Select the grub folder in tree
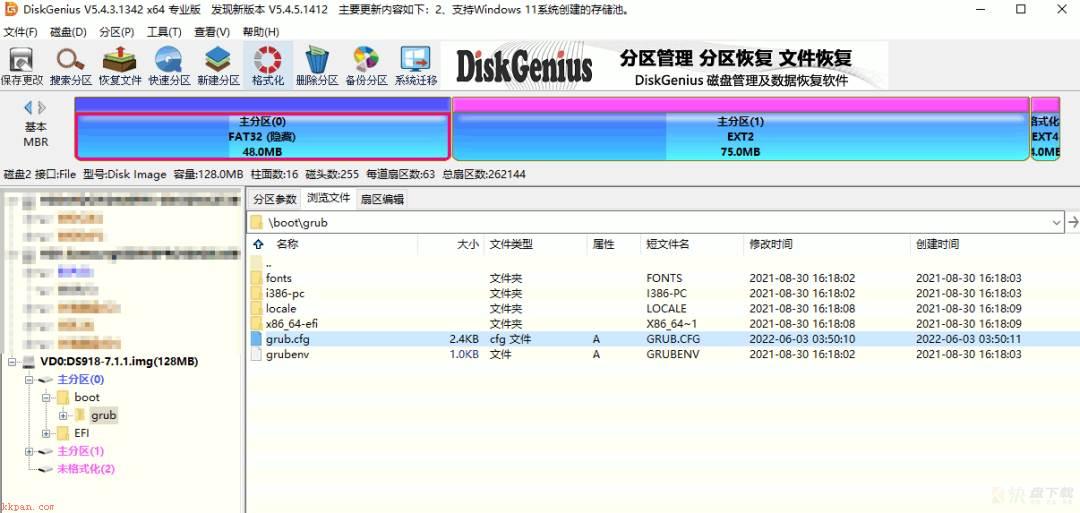Viewport: 1080px width, 513px height. pyautogui.click(x=103, y=415)
